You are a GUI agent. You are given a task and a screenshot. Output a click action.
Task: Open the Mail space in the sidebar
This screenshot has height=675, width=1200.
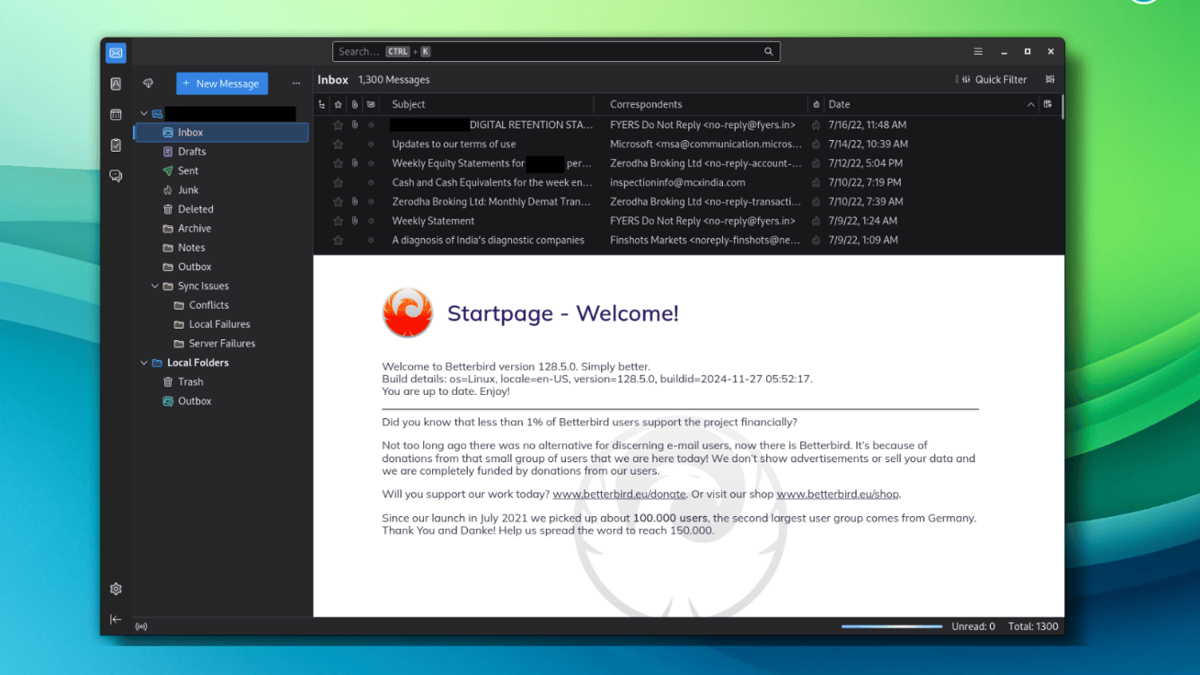pyautogui.click(x=116, y=53)
